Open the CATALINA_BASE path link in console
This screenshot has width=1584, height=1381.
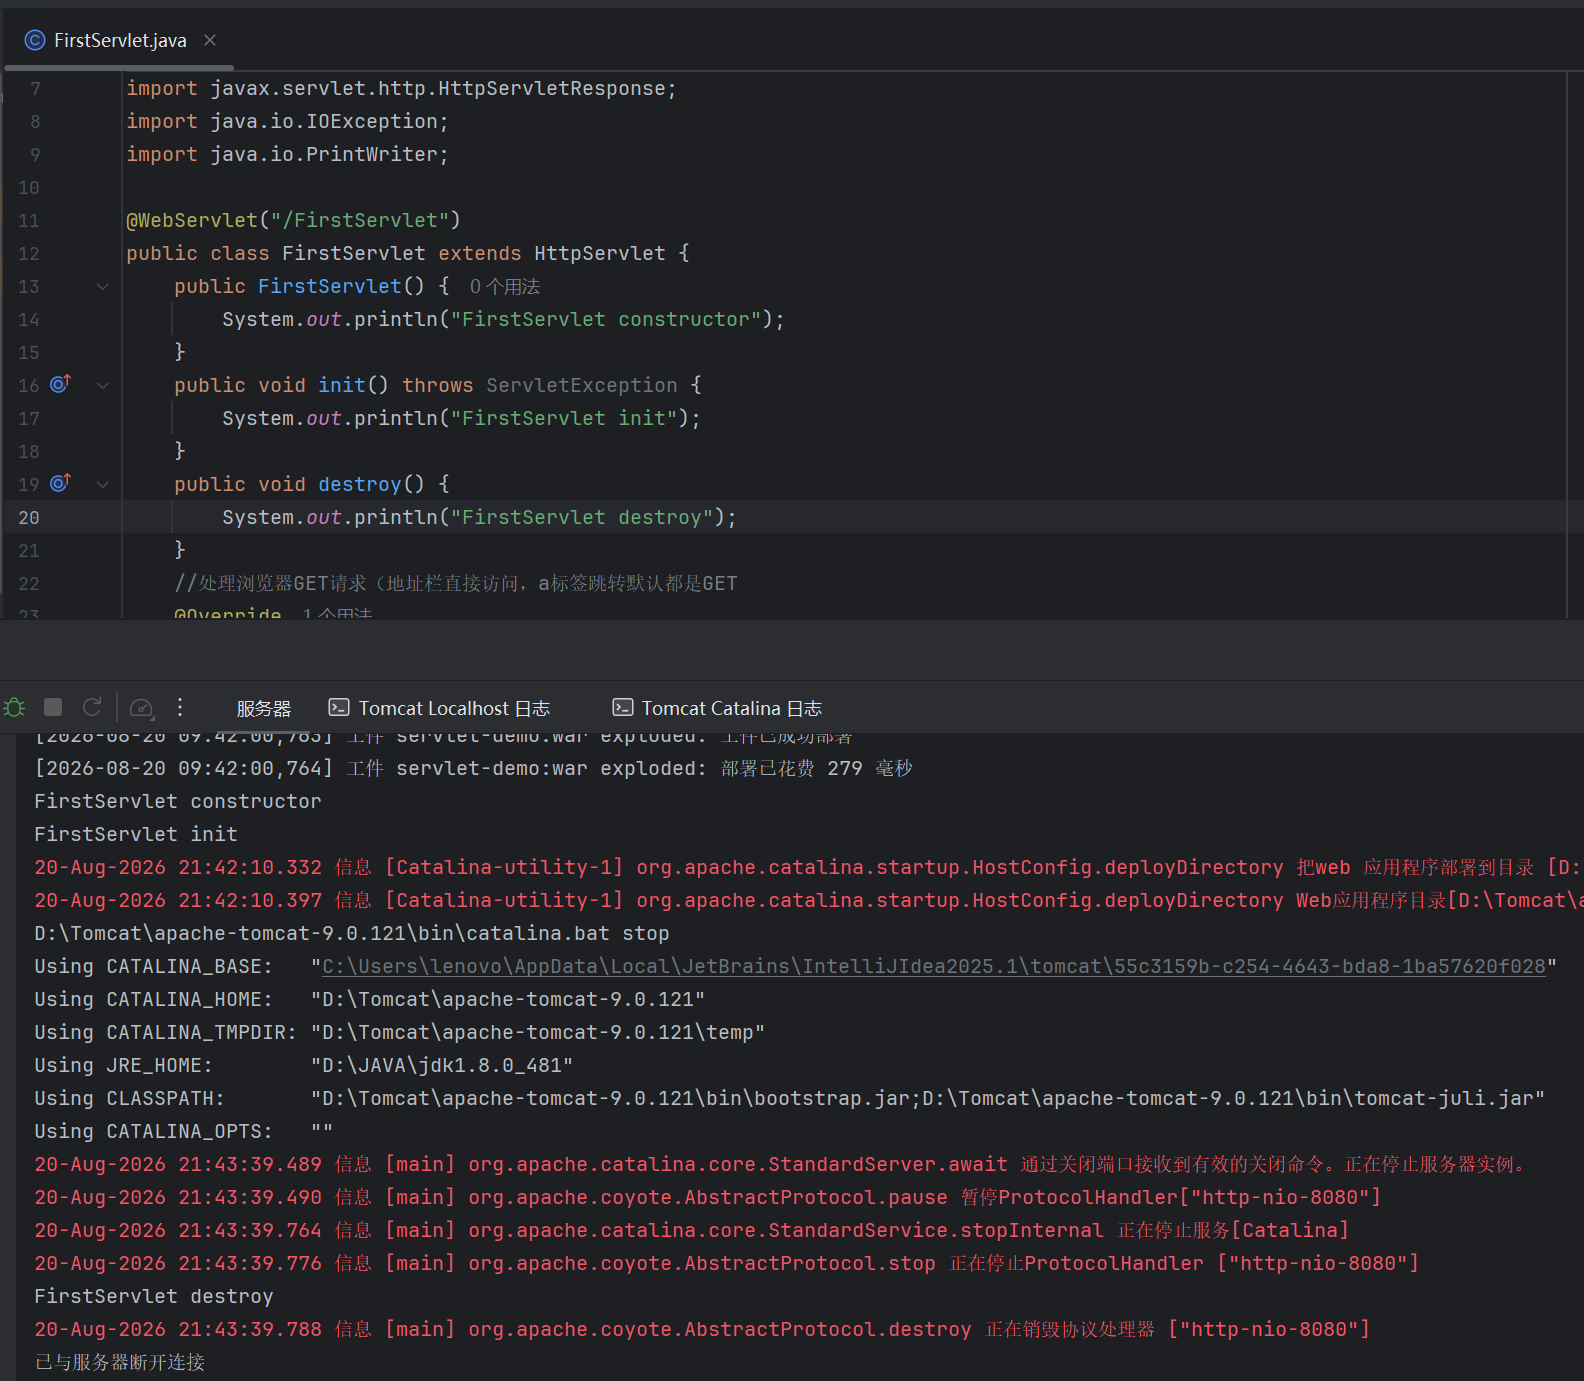pos(934,966)
